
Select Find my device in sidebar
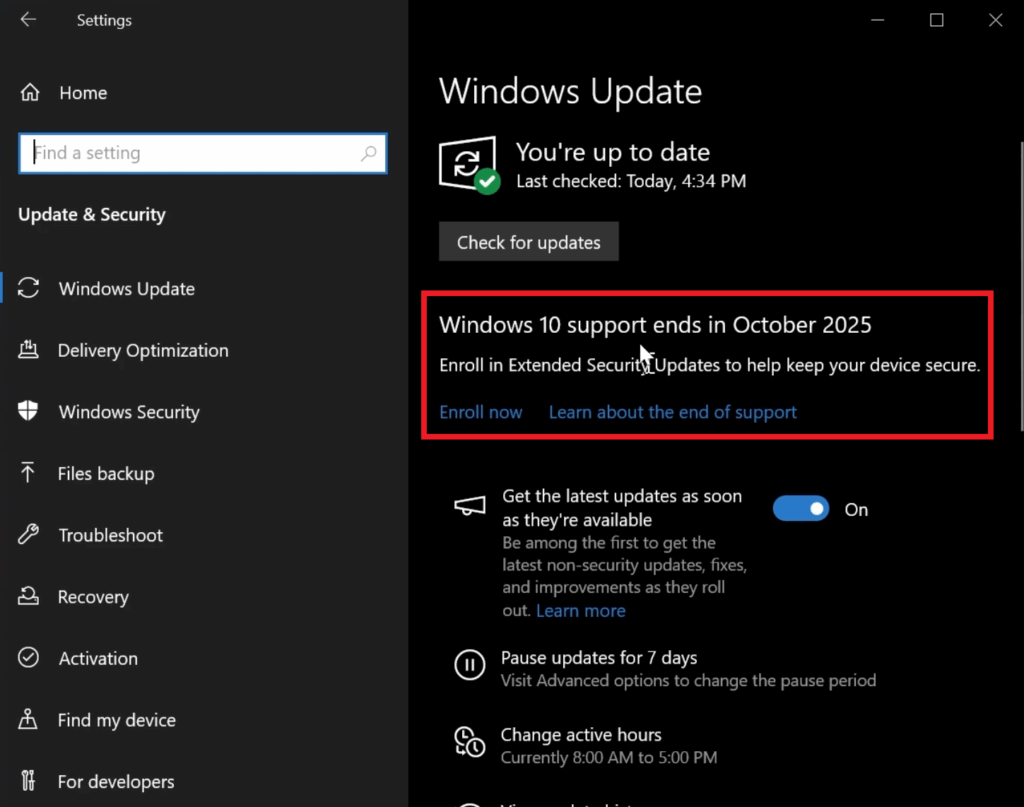[116, 720]
